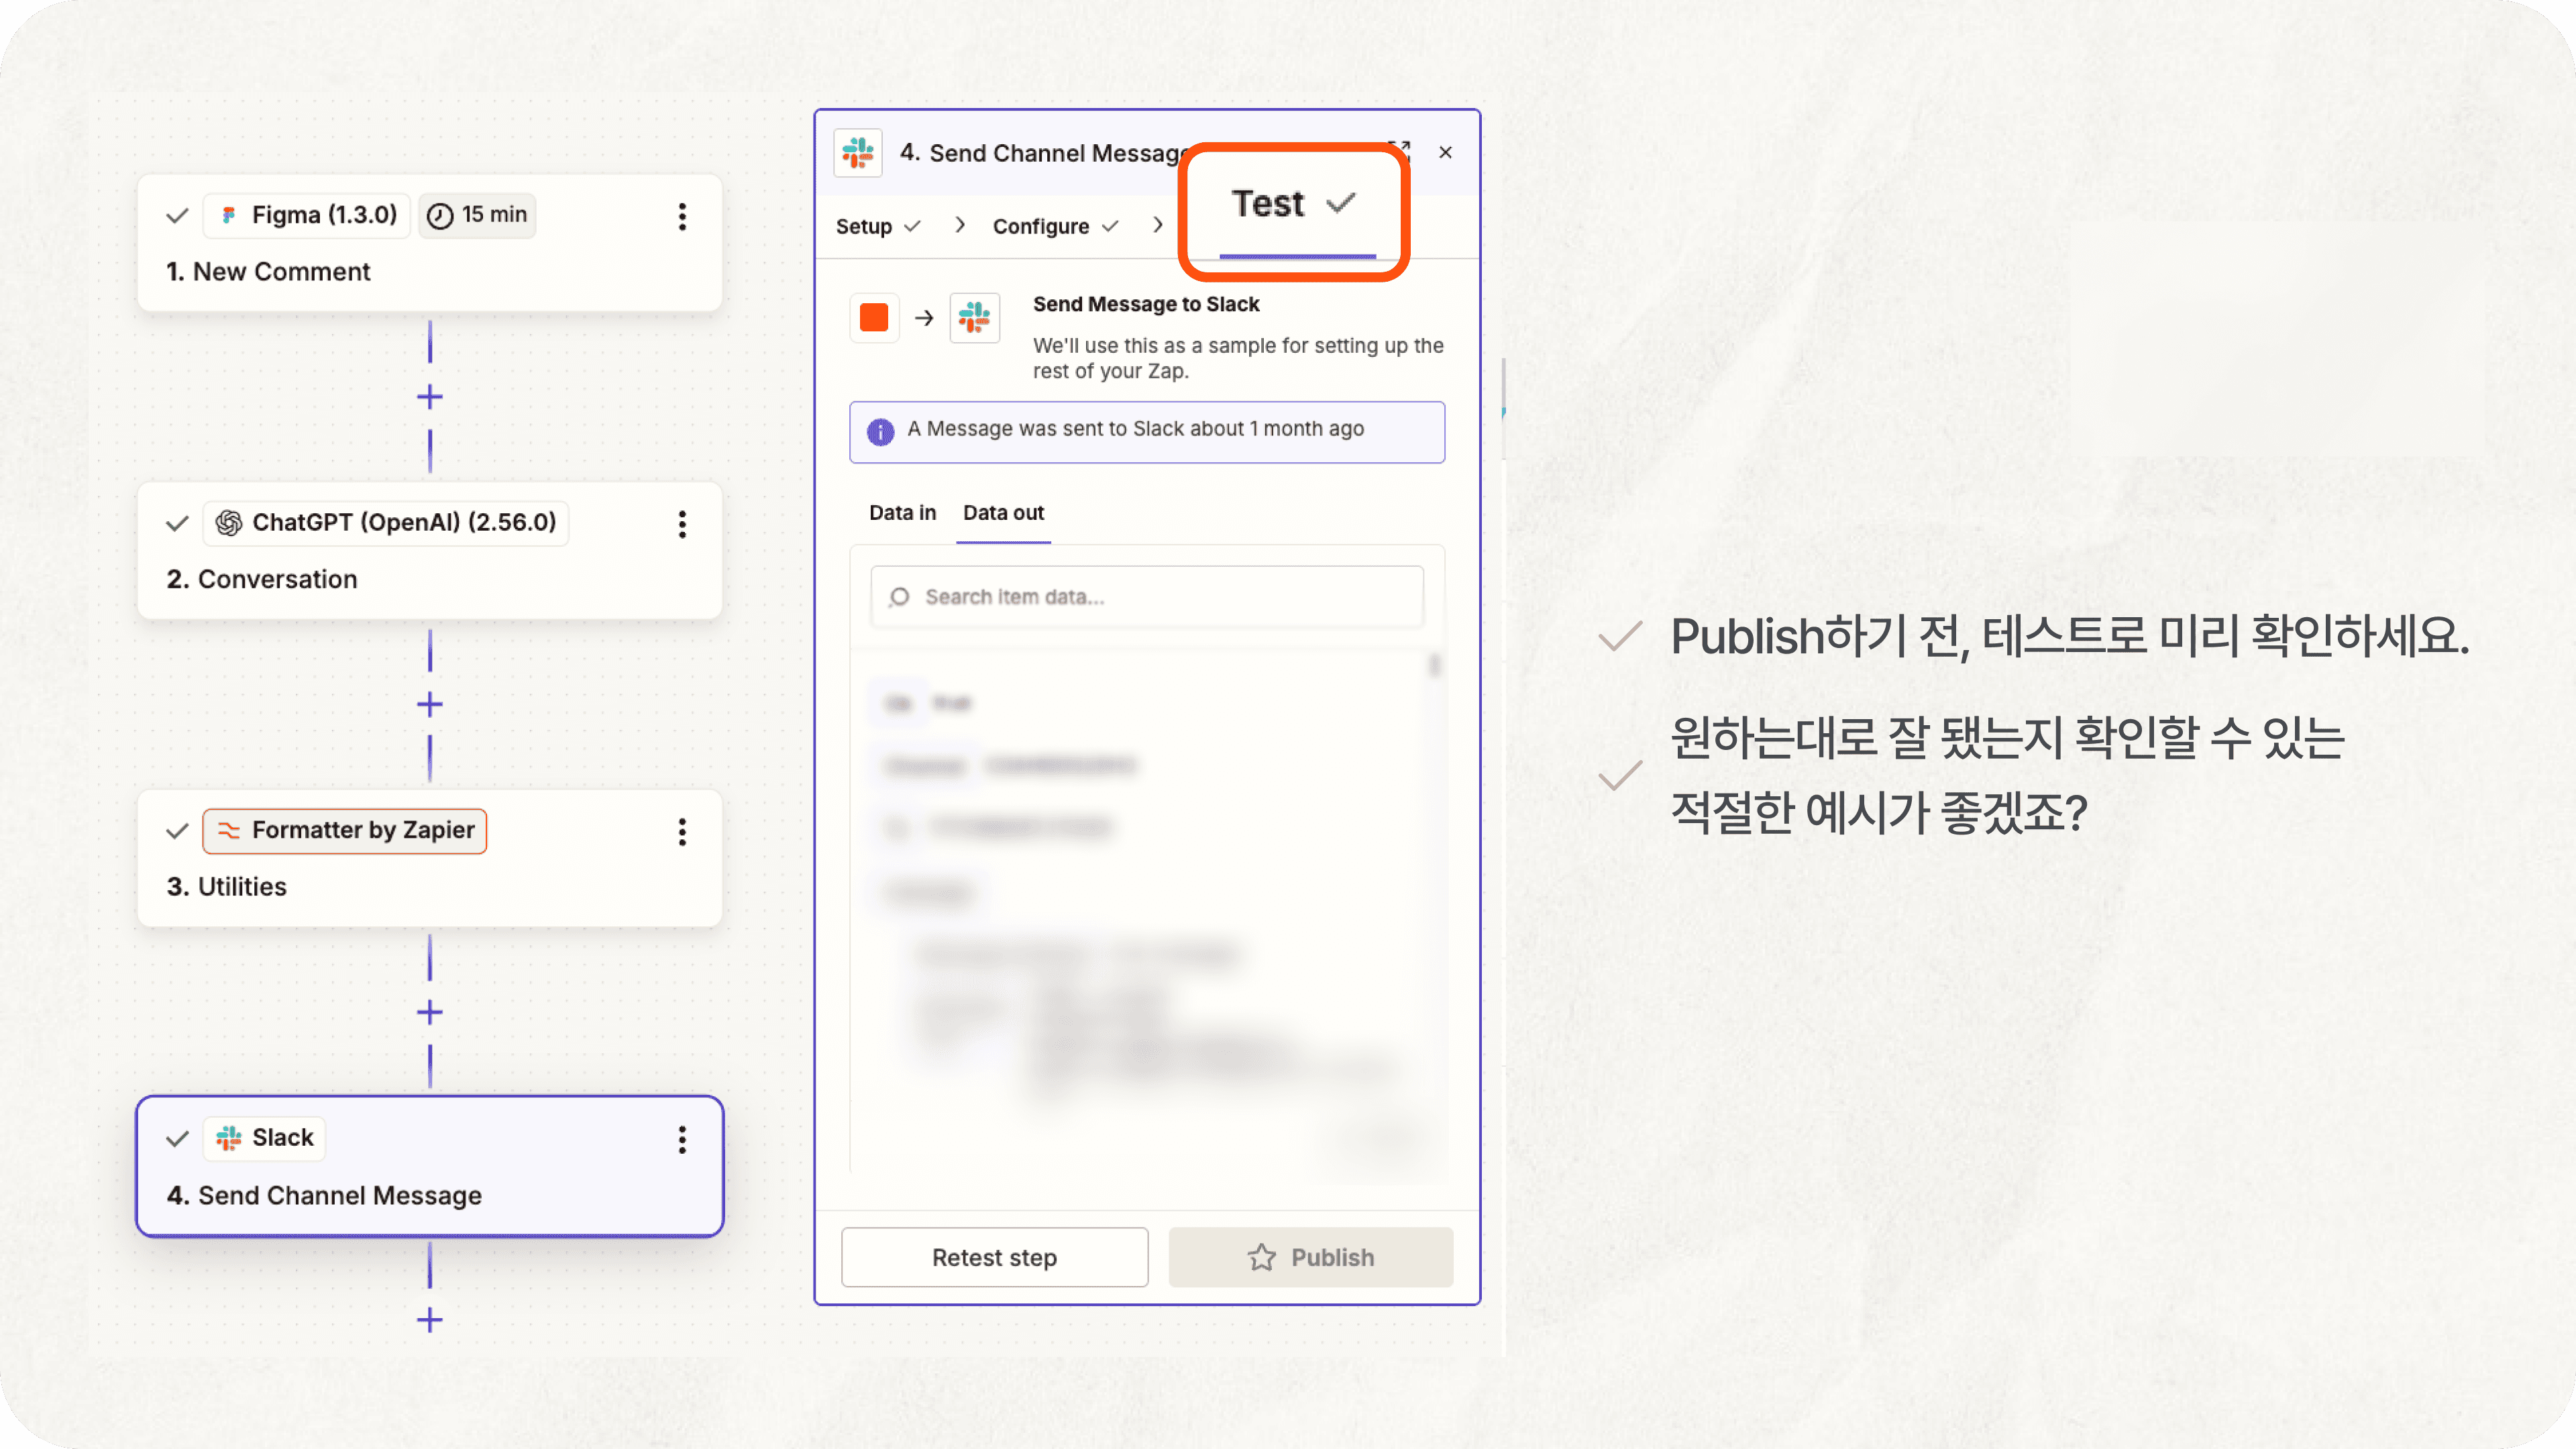Expand the step panel to fullscreen

[x=1400, y=150]
